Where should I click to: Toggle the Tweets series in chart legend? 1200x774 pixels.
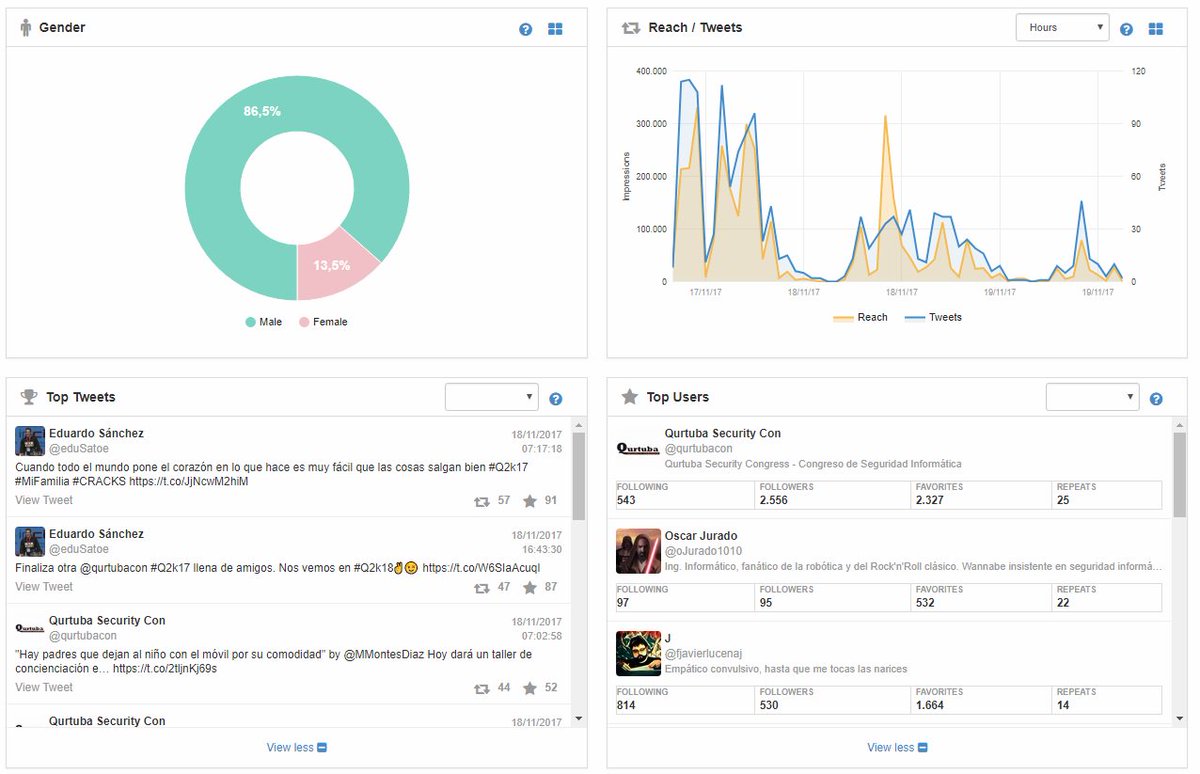pyautogui.click(x=933, y=317)
